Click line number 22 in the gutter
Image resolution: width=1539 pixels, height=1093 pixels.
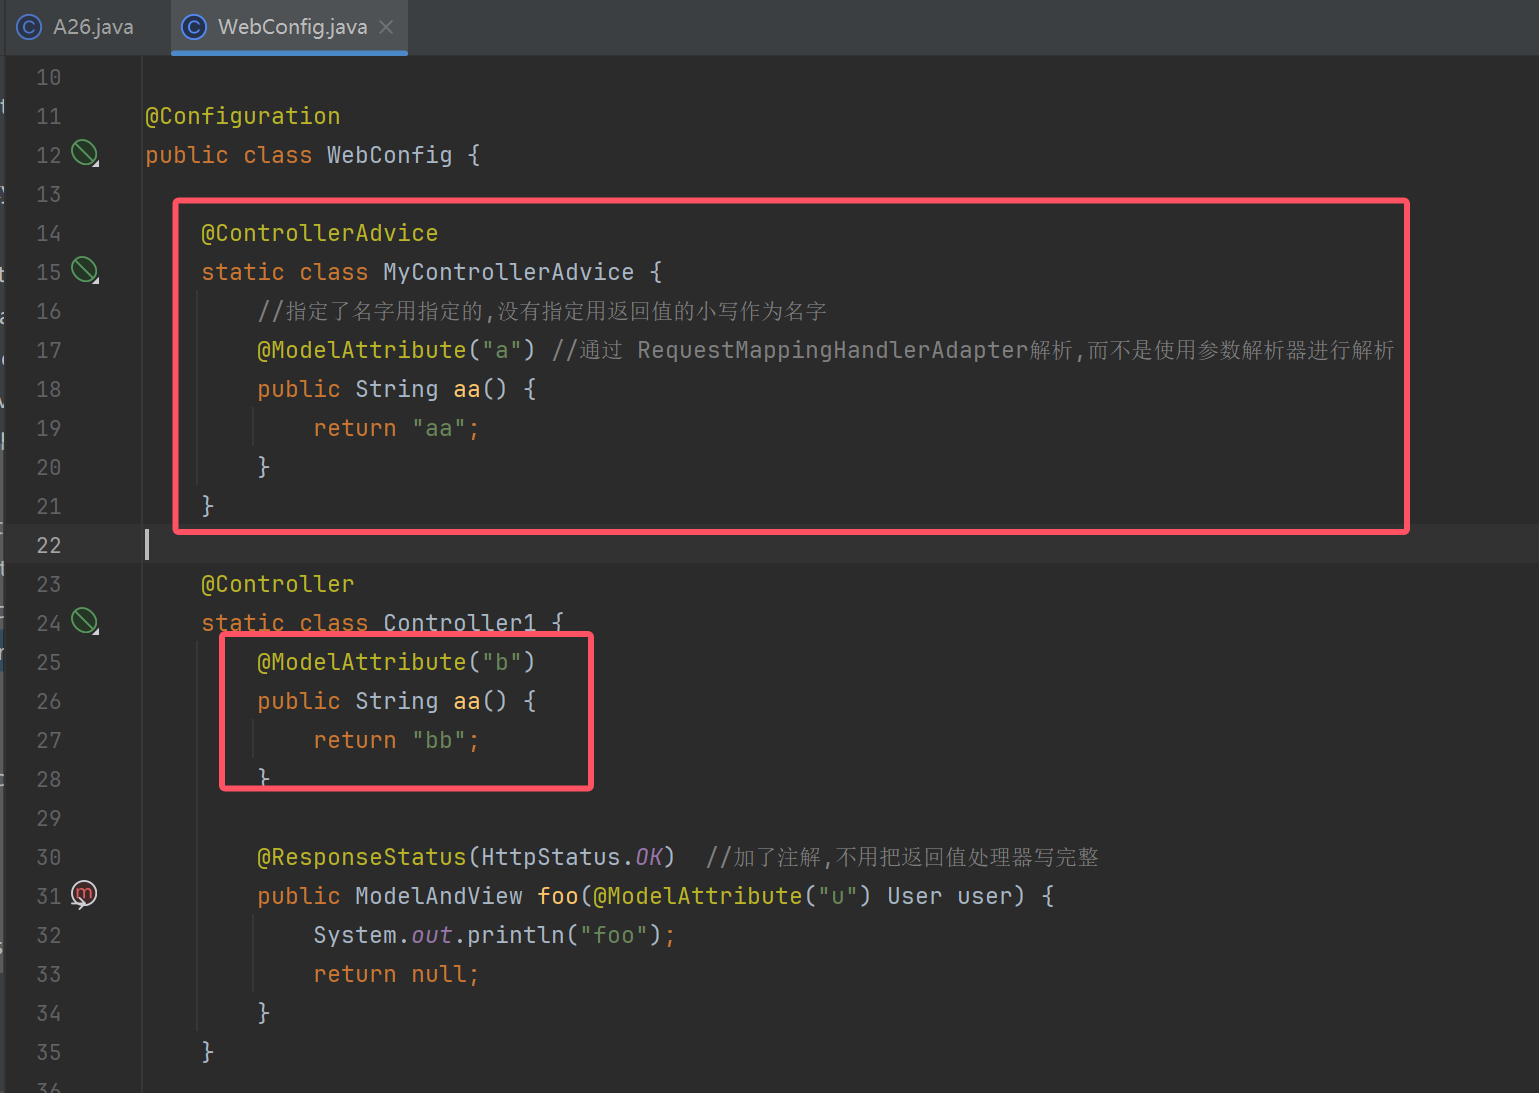coord(49,545)
